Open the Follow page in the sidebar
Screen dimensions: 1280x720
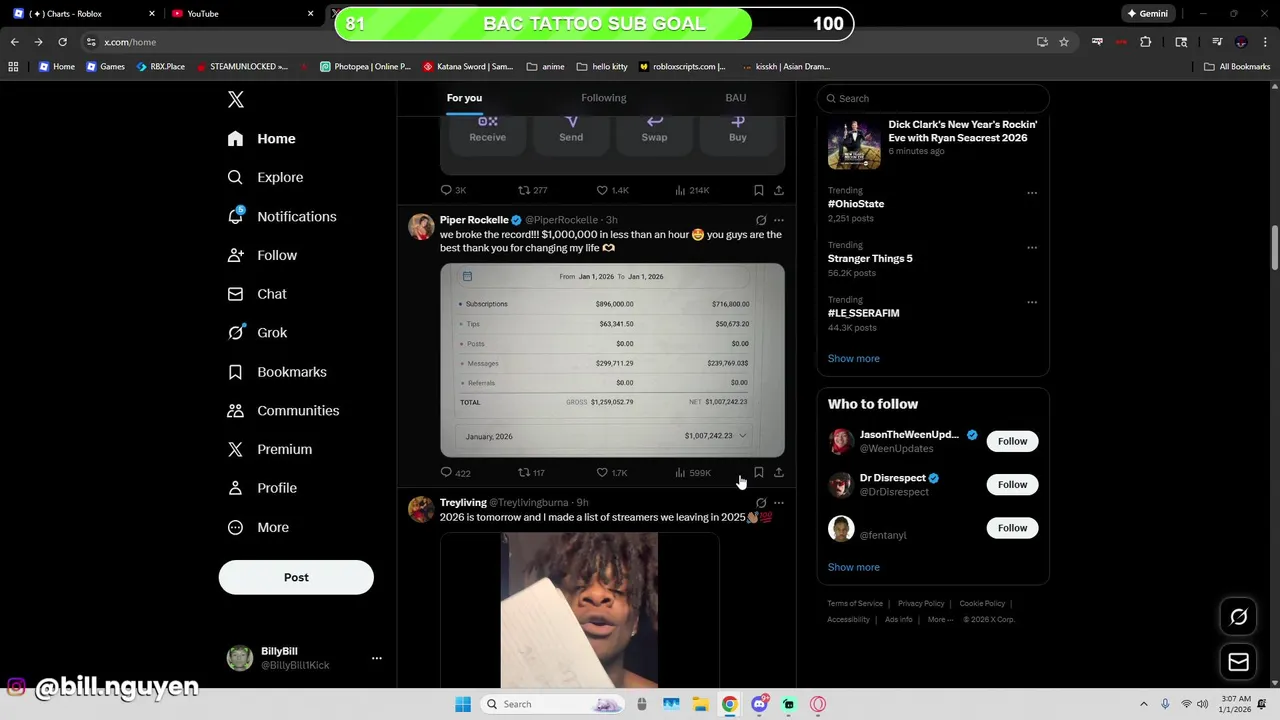coord(262,255)
